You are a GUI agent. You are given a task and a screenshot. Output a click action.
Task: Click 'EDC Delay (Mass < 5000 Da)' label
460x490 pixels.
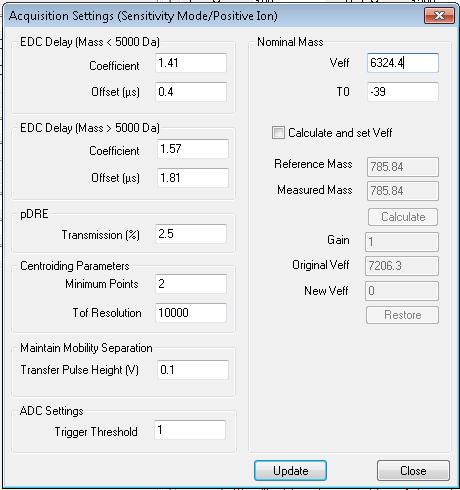click(x=90, y=42)
